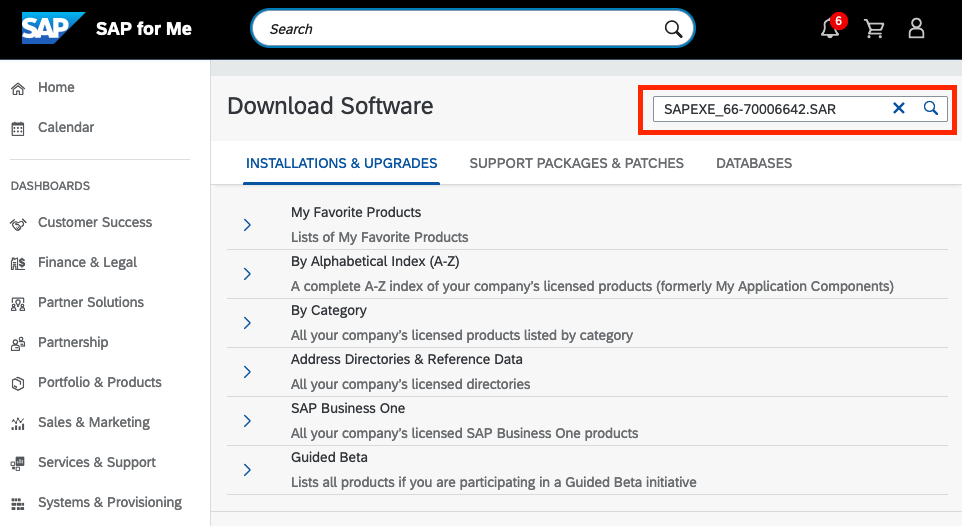The width and height of the screenshot is (962, 526).
Task: Switch to Installations & Upgrades tab
Action: click(x=341, y=163)
